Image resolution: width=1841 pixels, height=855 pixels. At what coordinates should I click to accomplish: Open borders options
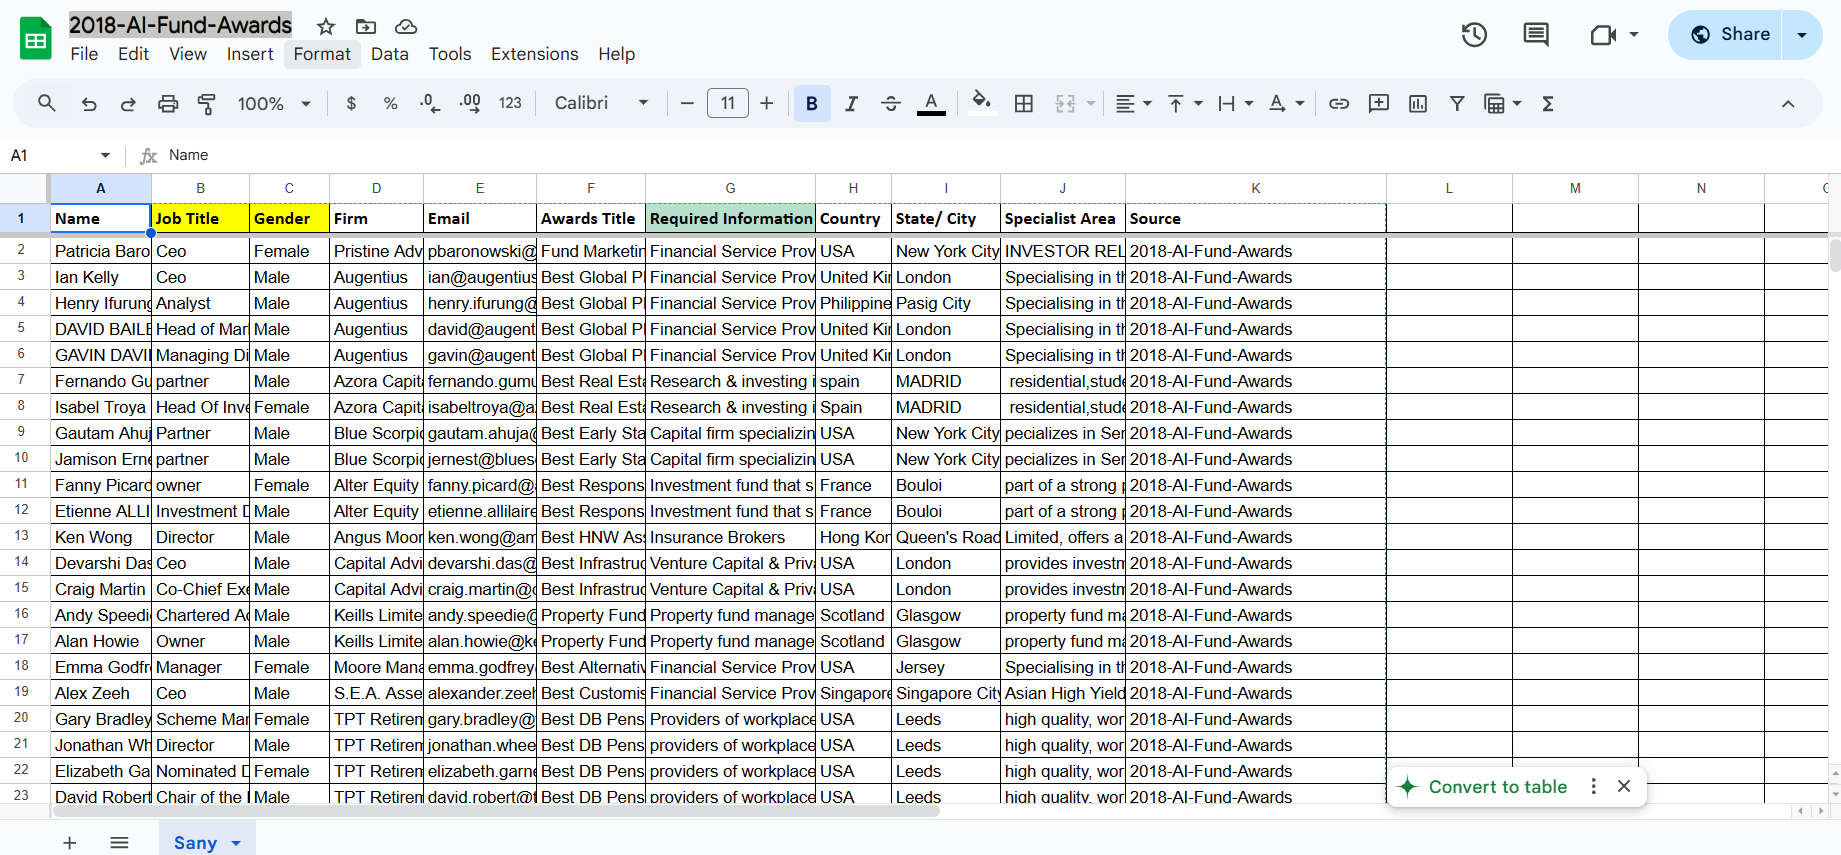tap(1024, 103)
